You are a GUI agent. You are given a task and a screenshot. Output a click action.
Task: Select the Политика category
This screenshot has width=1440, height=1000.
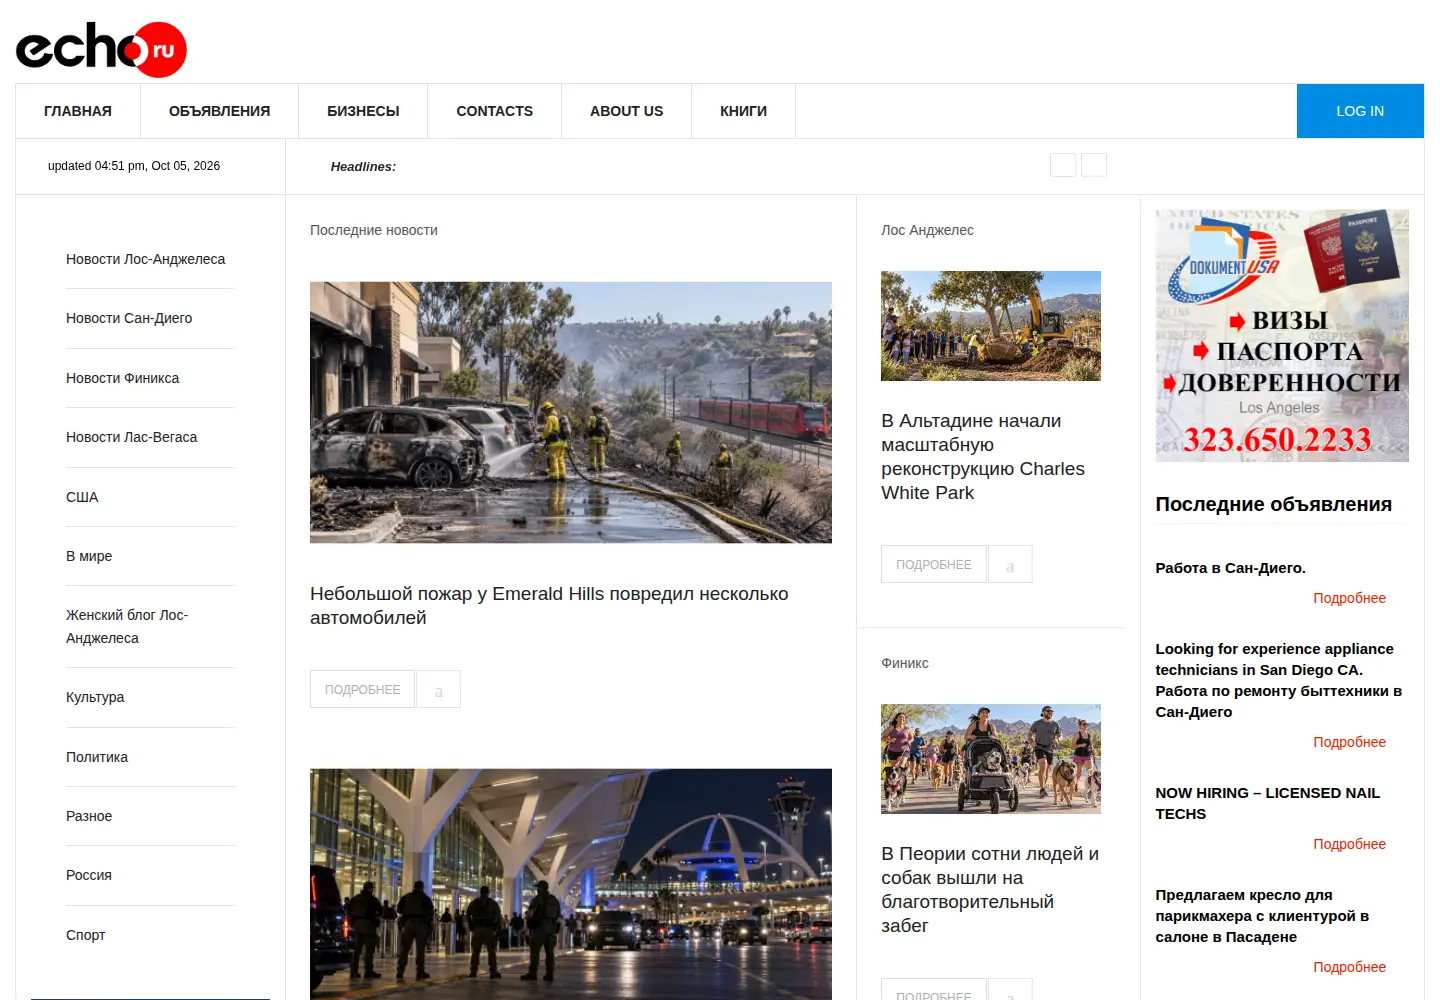point(97,757)
